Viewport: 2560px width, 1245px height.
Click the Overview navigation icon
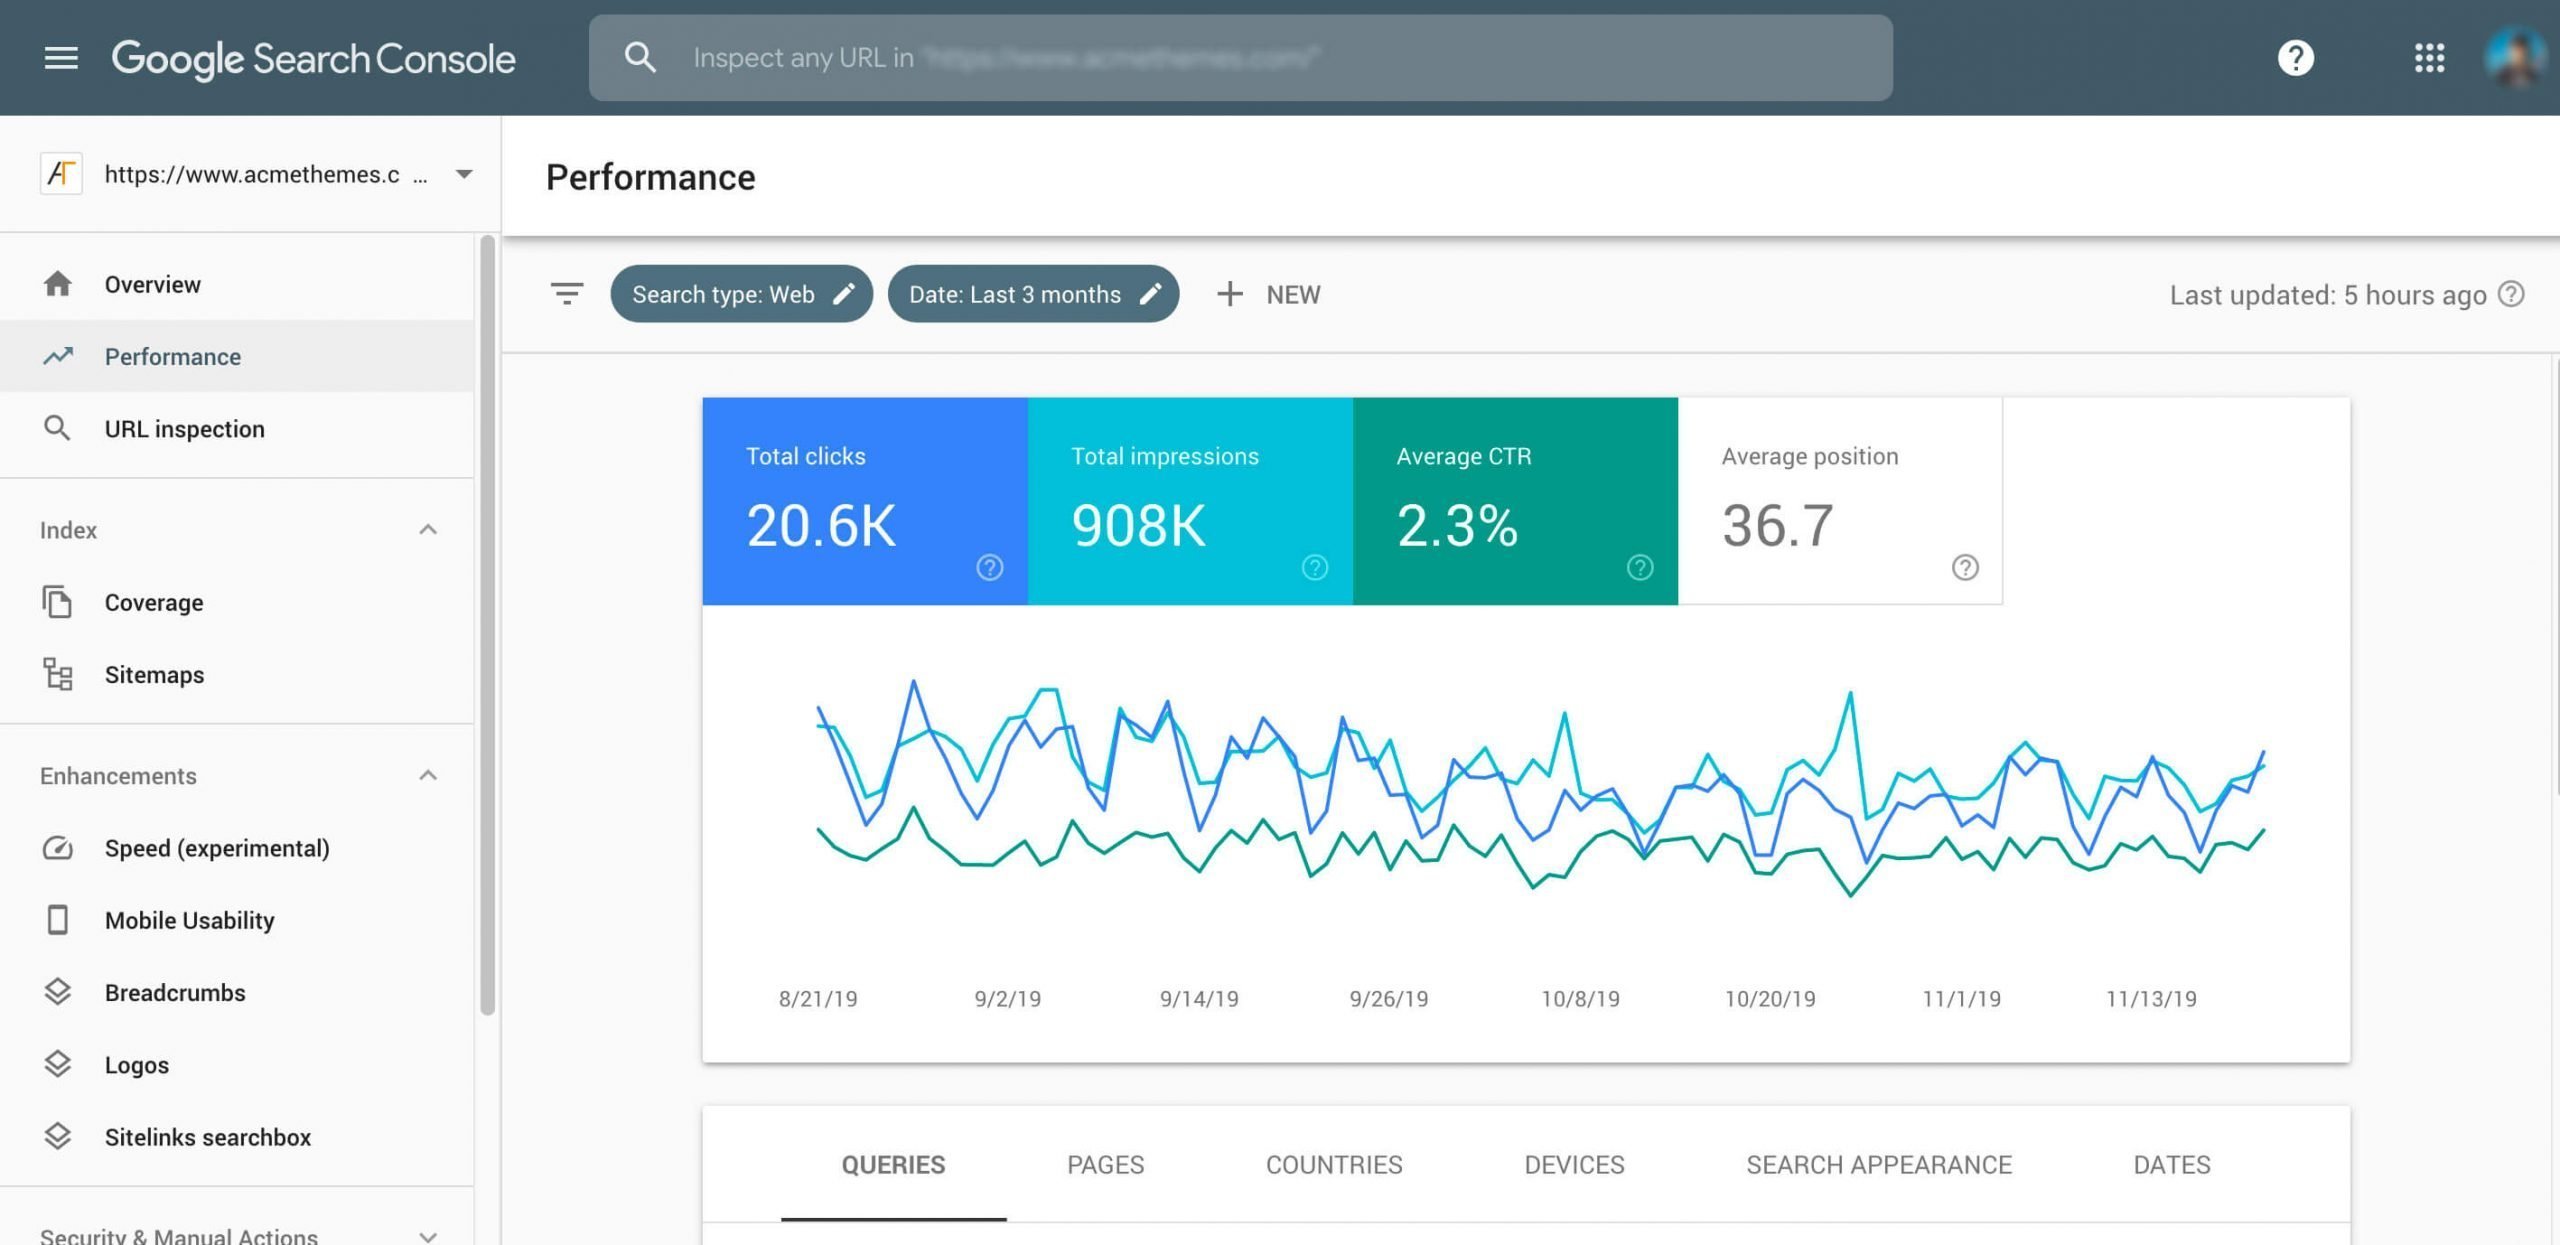[x=56, y=284]
